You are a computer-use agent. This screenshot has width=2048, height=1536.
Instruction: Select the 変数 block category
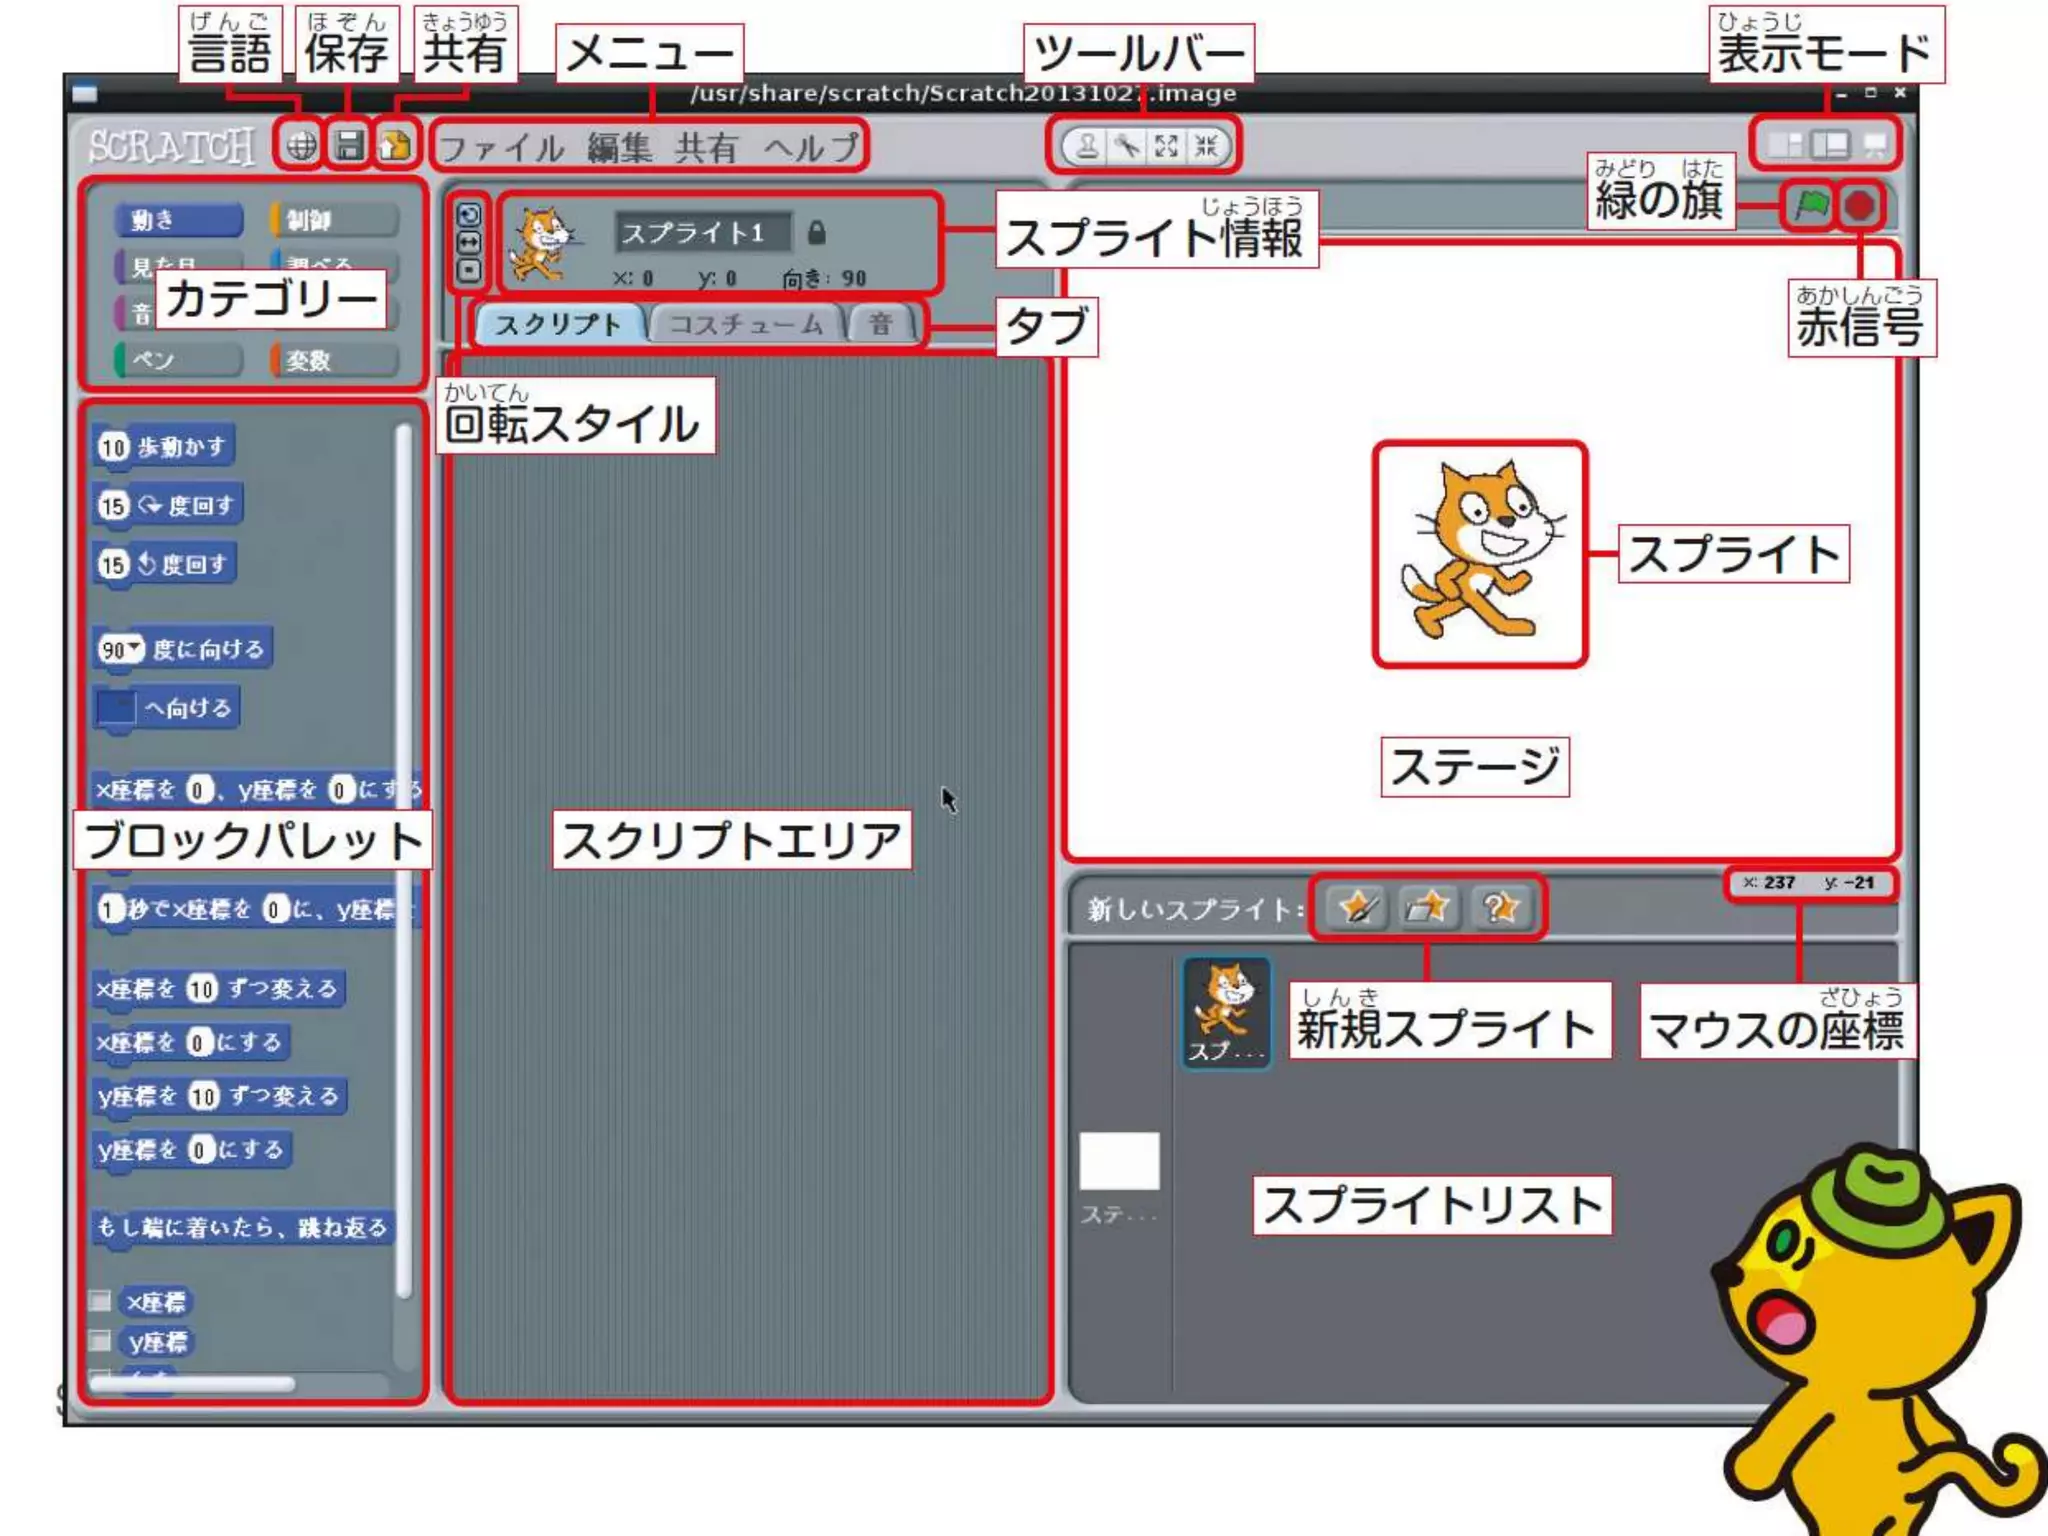[334, 360]
